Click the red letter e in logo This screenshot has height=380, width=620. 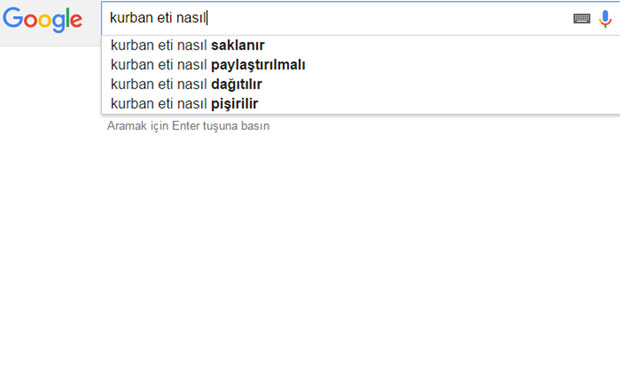[76, 20]
